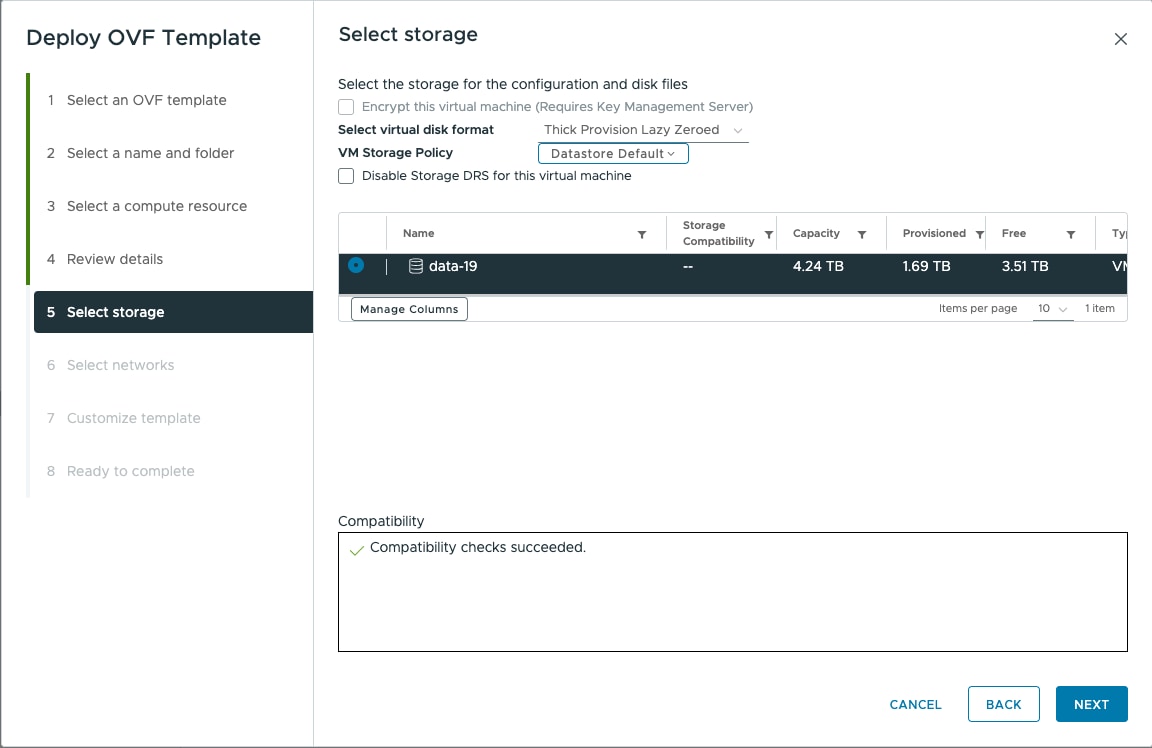The height and width of the screenshot is (748, 1152).
Task: Click the 1 item count label
Action: tap(1099, 309)
